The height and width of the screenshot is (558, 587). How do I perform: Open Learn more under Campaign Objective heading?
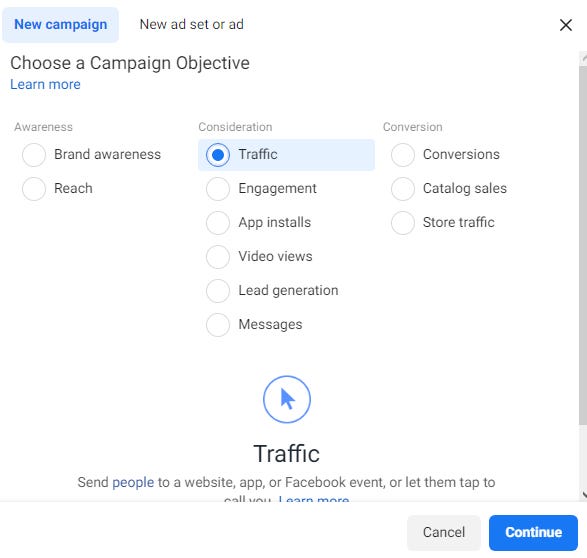[x=45, y=85]
